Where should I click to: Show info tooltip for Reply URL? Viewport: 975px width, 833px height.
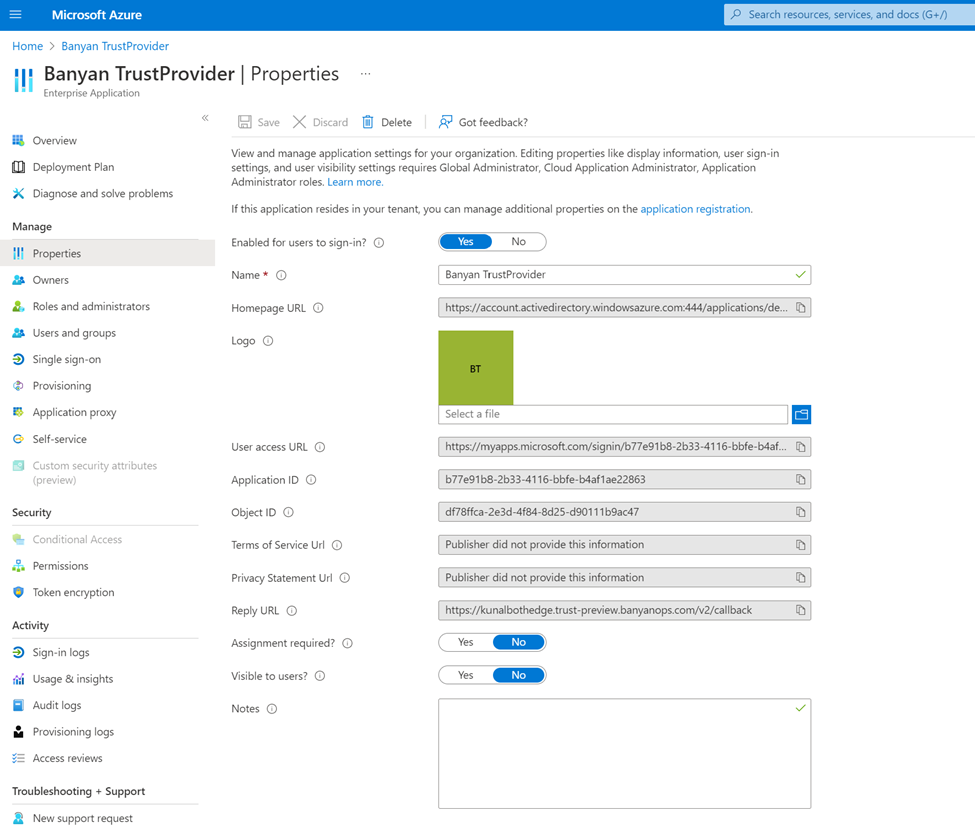point(292,610)
